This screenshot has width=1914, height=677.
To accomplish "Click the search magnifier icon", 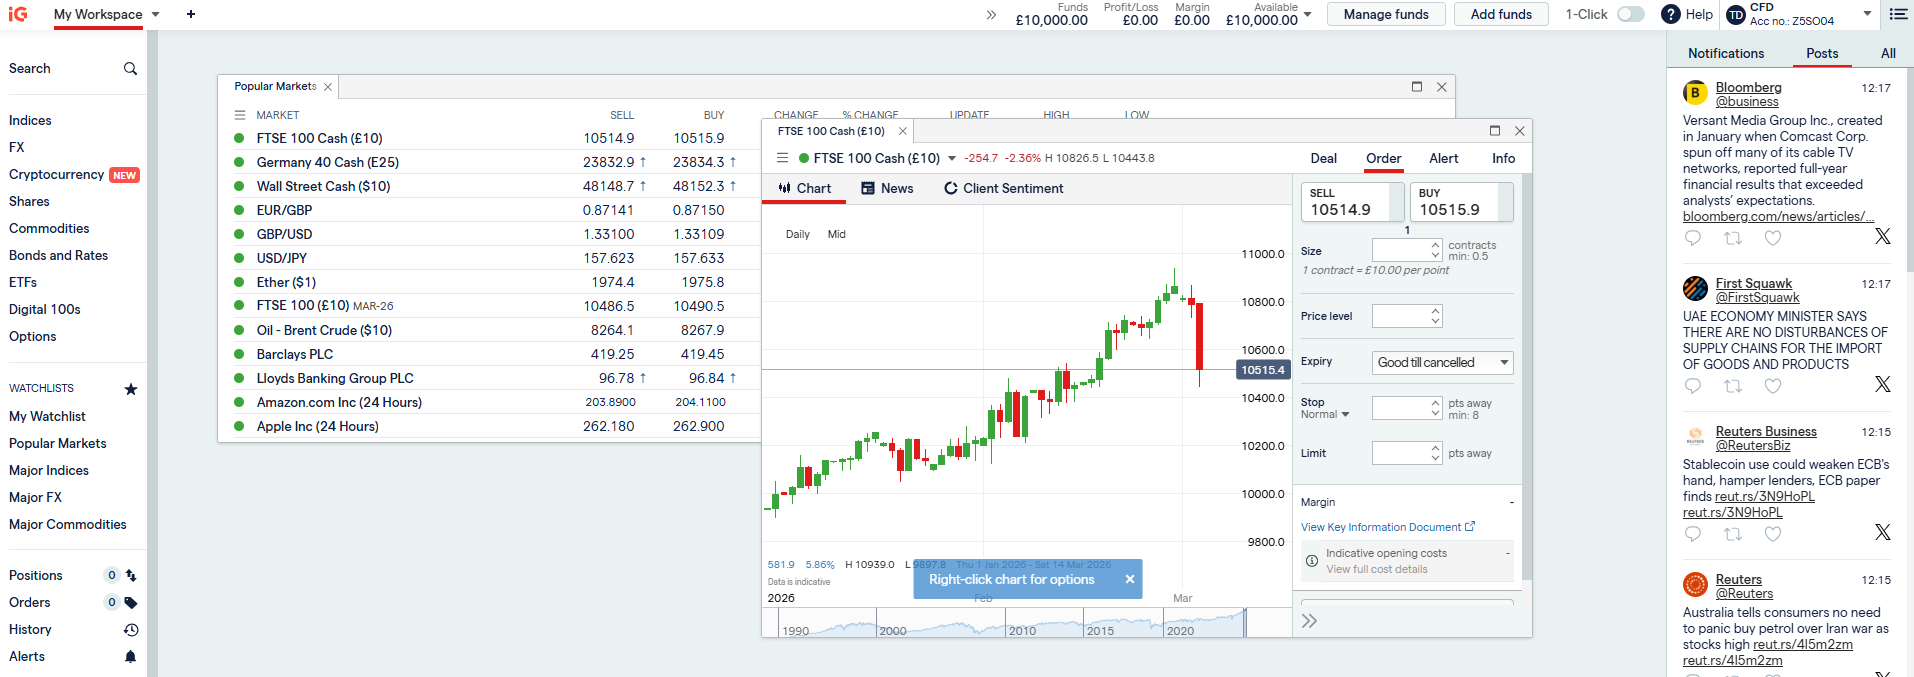I will coord(130,68).
